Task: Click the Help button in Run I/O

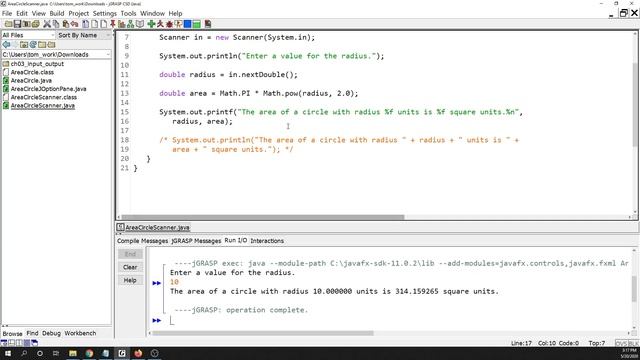Action: coord(130,280)
